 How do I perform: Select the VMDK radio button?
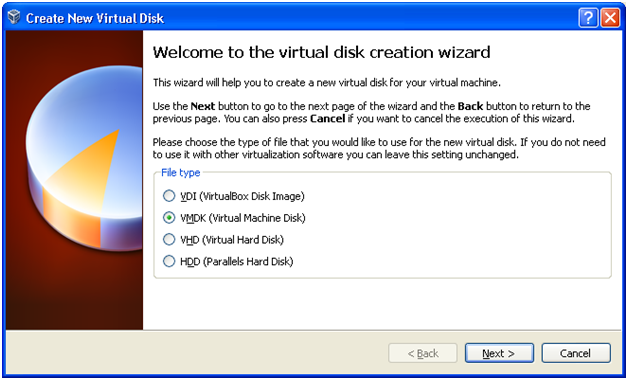tap(169, 217)
